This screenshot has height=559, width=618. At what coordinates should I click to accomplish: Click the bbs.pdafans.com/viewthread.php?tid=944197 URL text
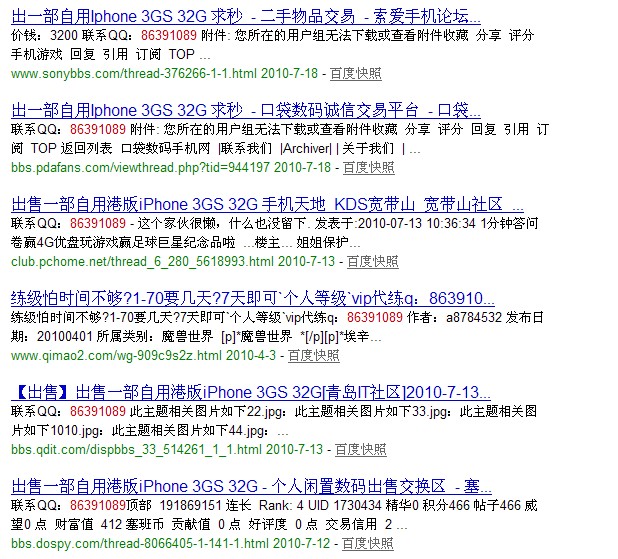click(140, 168)
